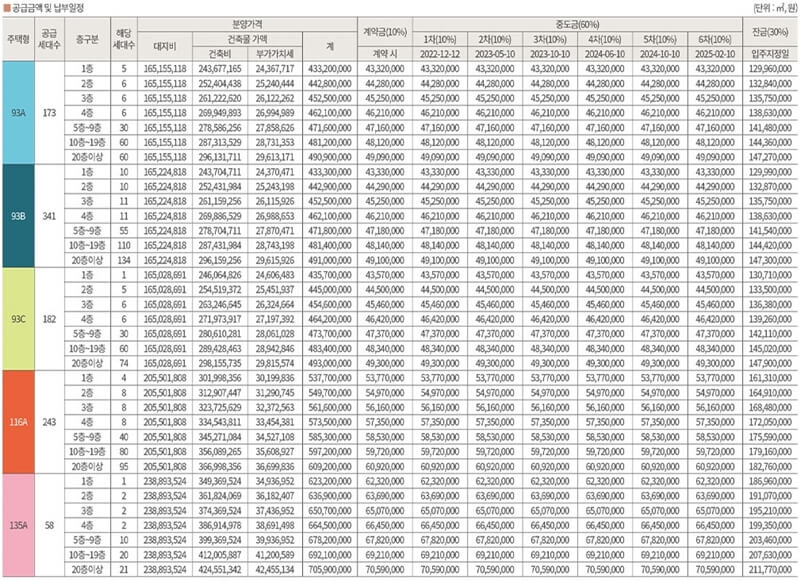Click the construction cost 424,551,342
Viewport: 800px width, 581px height.
pyautogui.click(x=220, y=570)
